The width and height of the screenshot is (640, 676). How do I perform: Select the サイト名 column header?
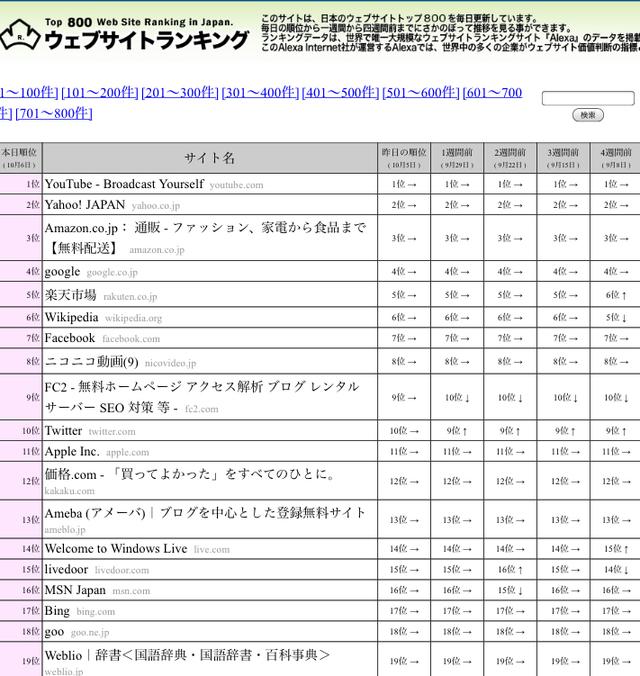point(210,158)
